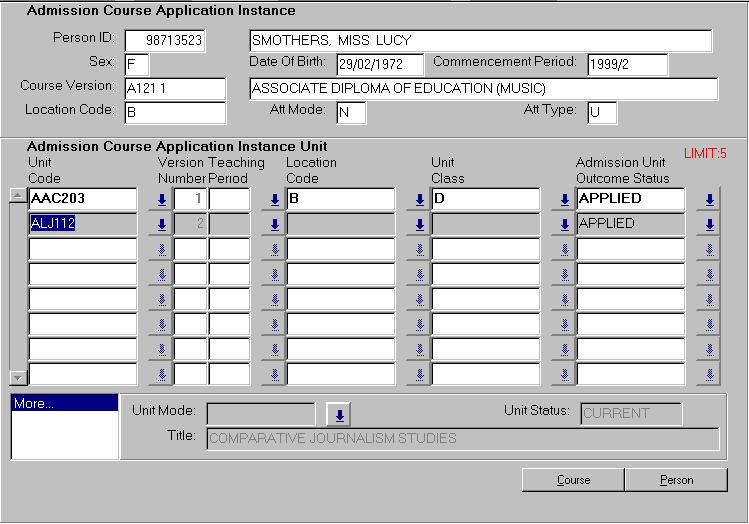Open lookup arrow beside unit code AAC203
Viewport: 749px width, 524px height.
162,199
